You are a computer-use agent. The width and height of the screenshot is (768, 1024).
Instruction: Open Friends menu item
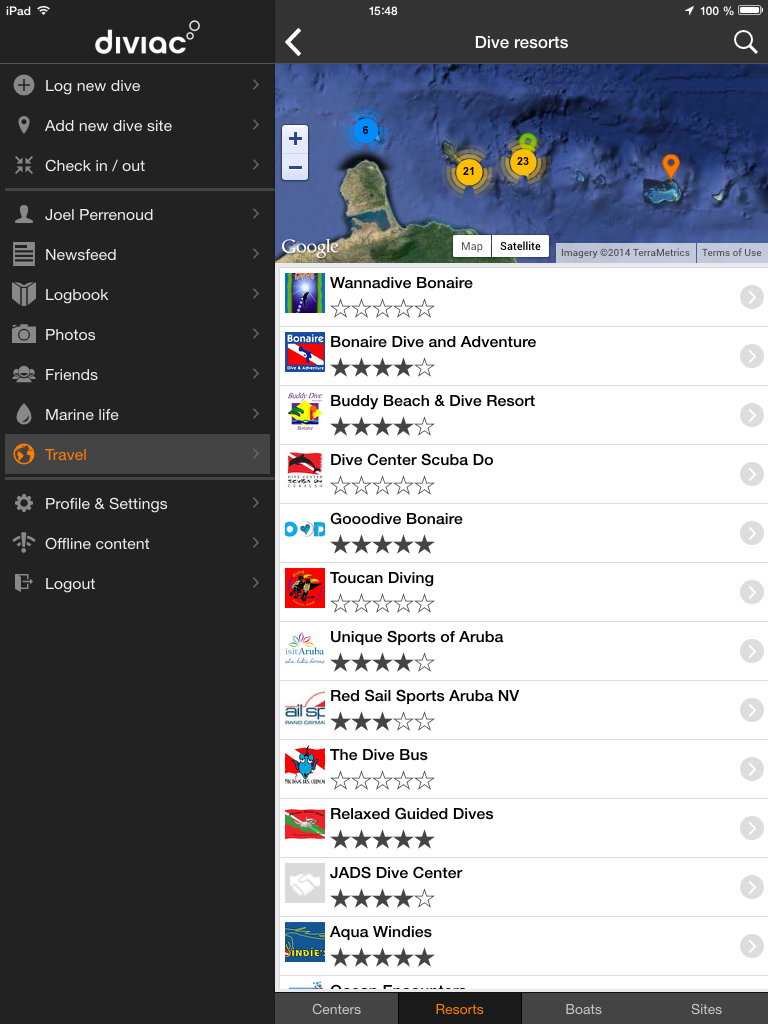pyautogui.click(x=137, y=374)
